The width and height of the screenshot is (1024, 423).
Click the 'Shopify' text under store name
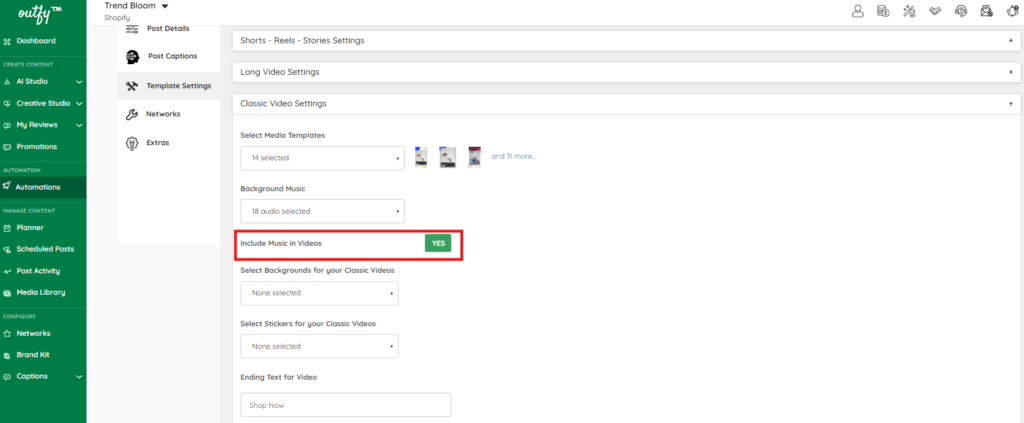tap(118, 18)
